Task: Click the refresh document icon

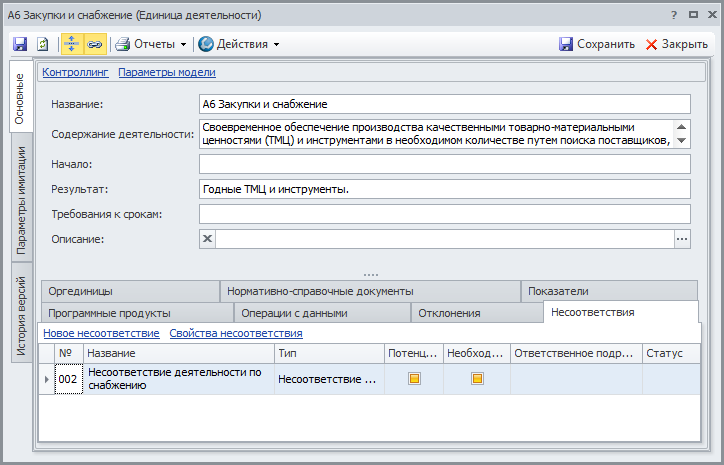Action: coord(43,44)
